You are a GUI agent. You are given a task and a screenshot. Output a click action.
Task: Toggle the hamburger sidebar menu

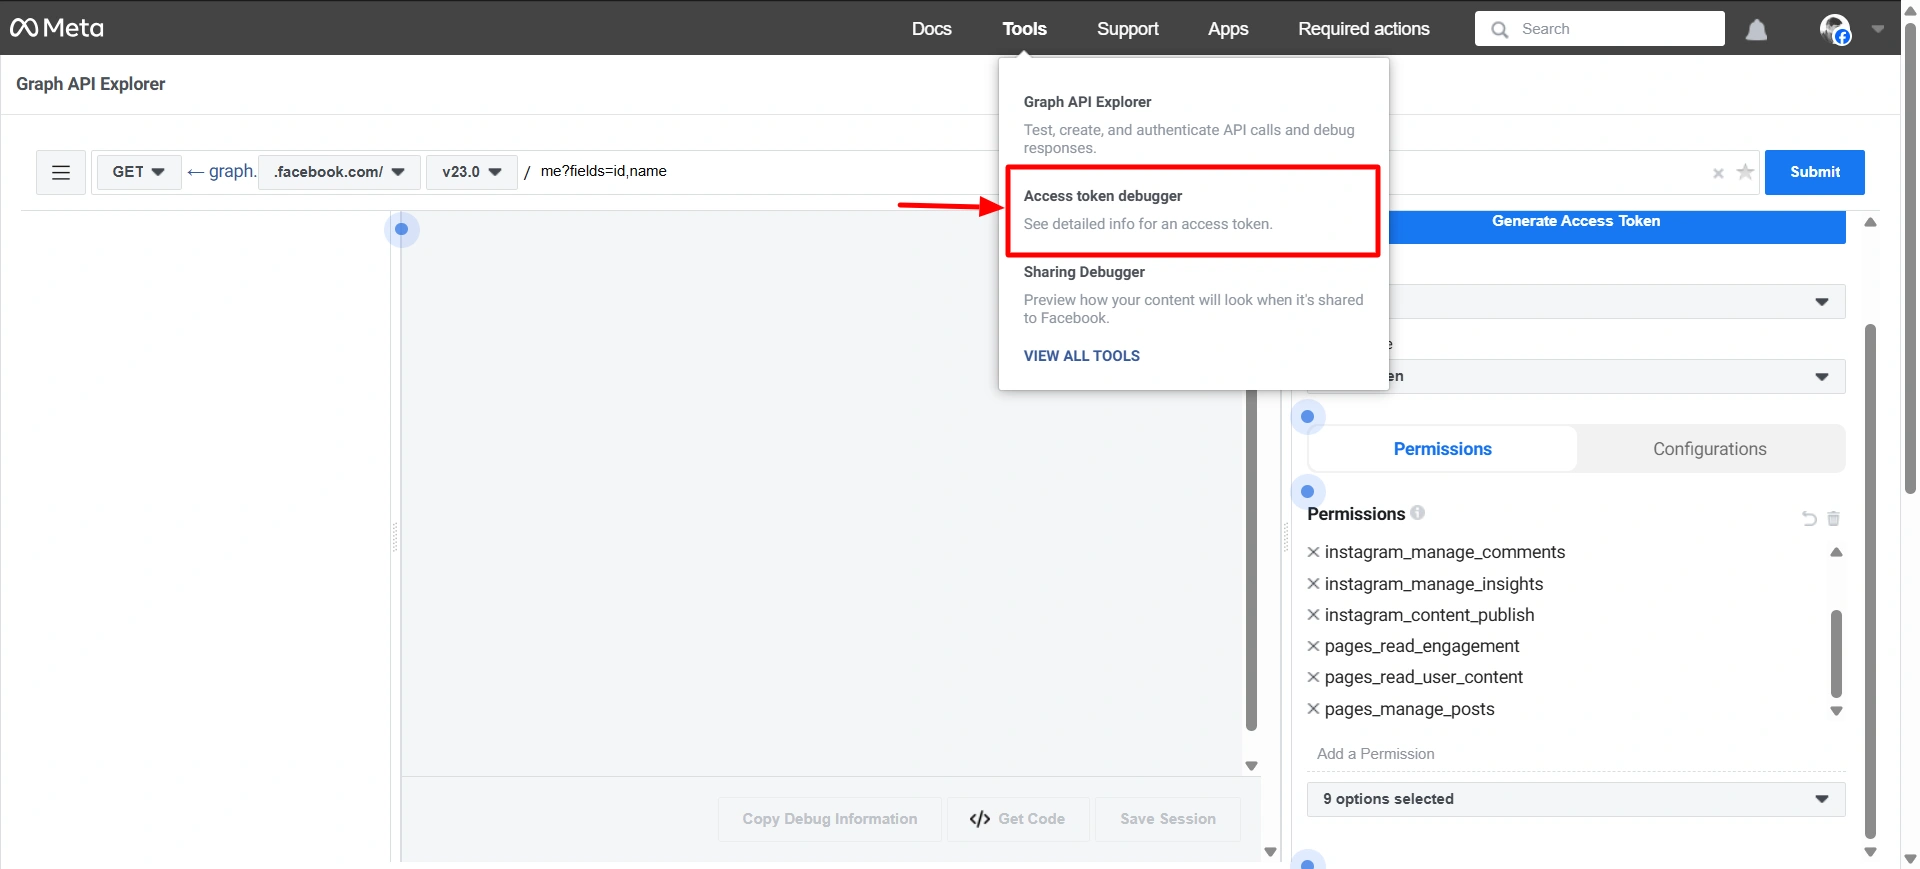(x=61, y=172)
